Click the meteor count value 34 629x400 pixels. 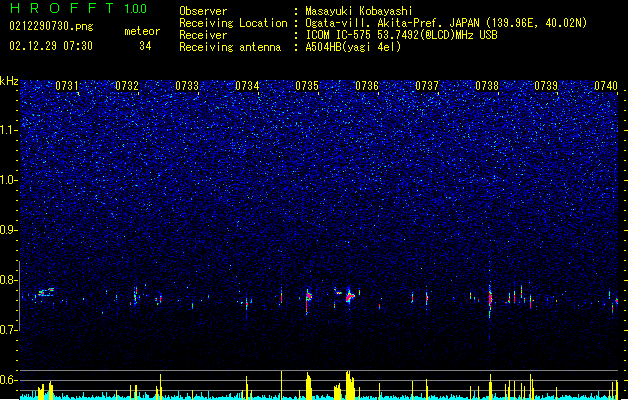click(x=145, y=46)
